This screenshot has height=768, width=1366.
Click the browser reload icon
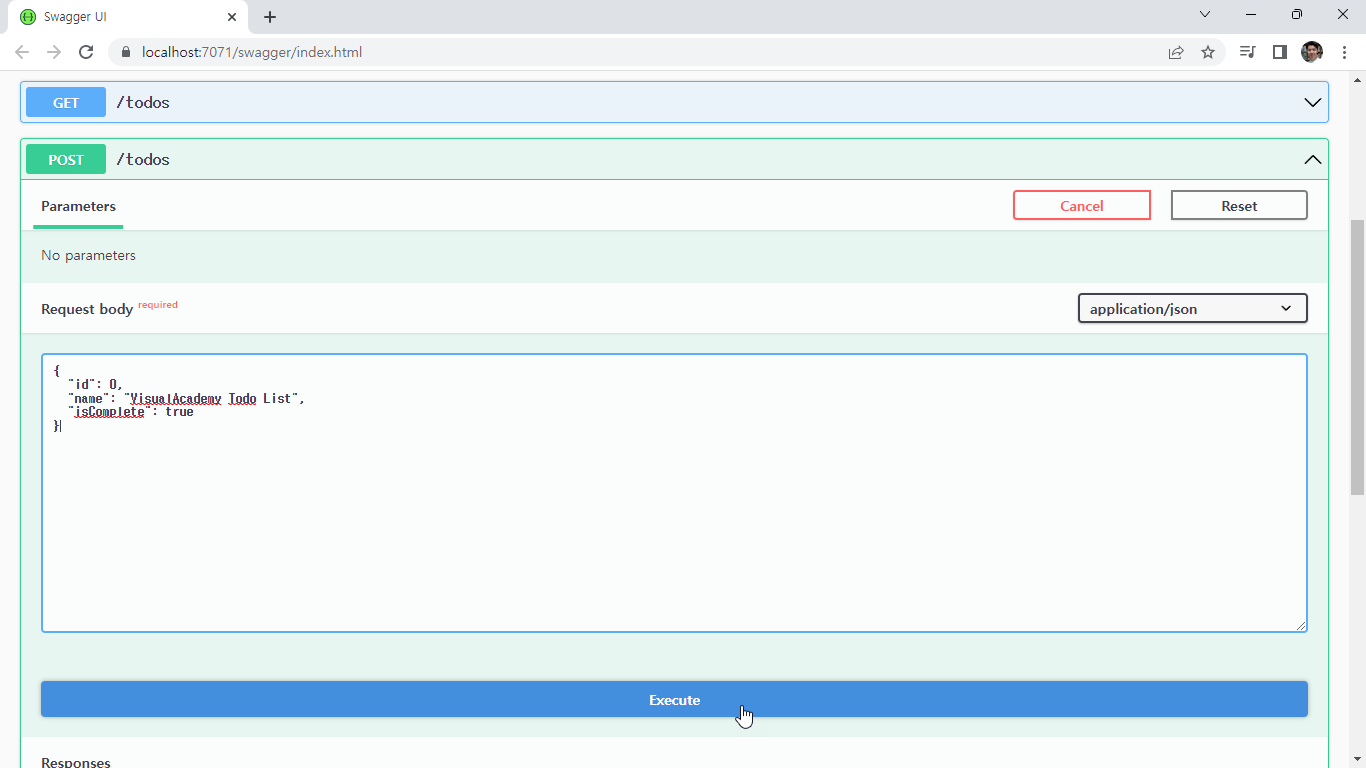pyautogui.click(x=85, y=52)
